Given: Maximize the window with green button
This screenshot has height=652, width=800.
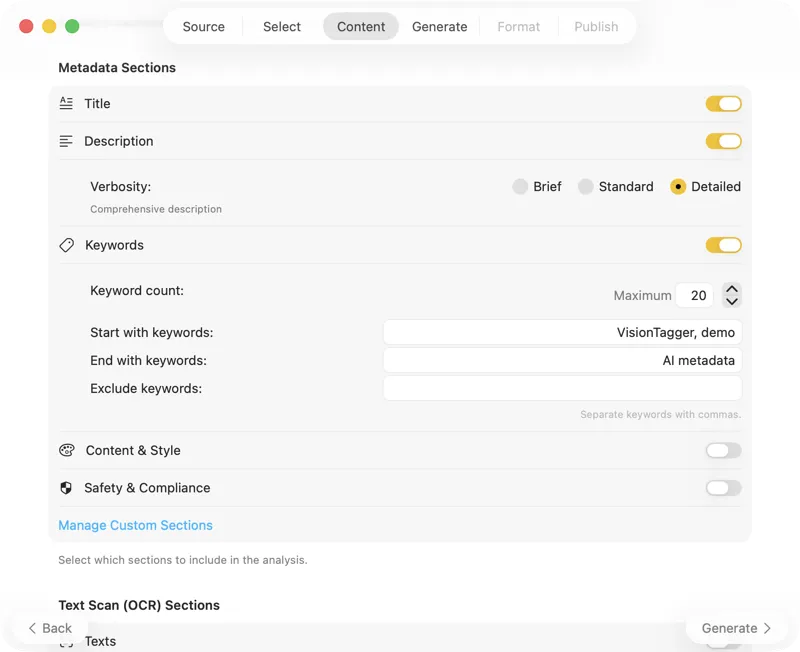Looking at the screenshot, I should (x=72, y=26).
